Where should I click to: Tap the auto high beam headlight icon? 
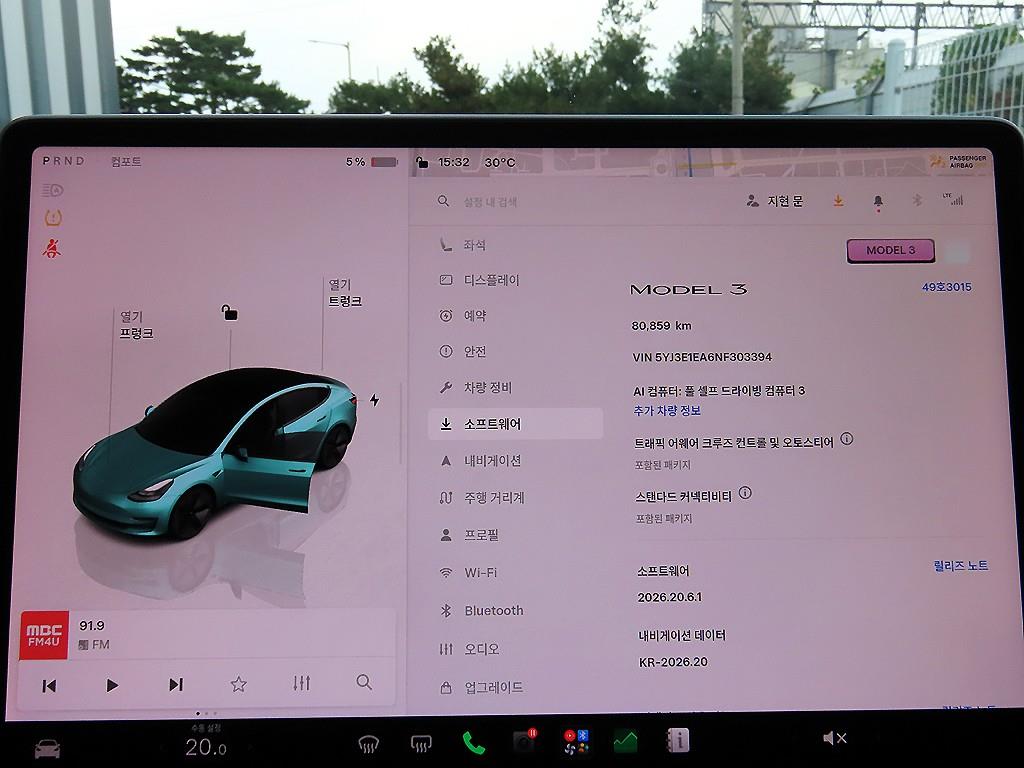[52, 191]
